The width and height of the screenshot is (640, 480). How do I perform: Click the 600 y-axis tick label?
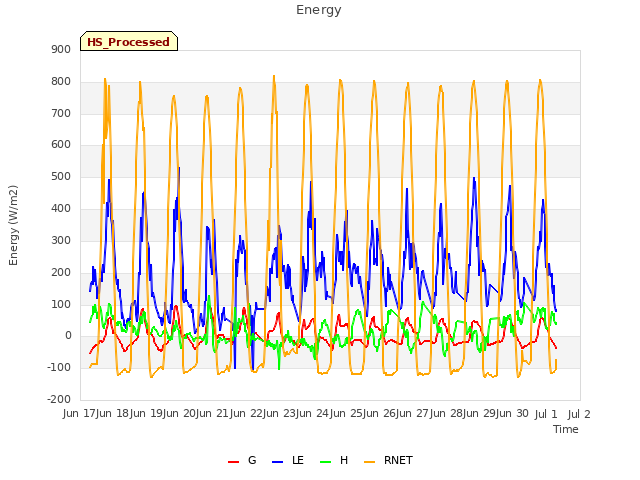pos(61,144)
